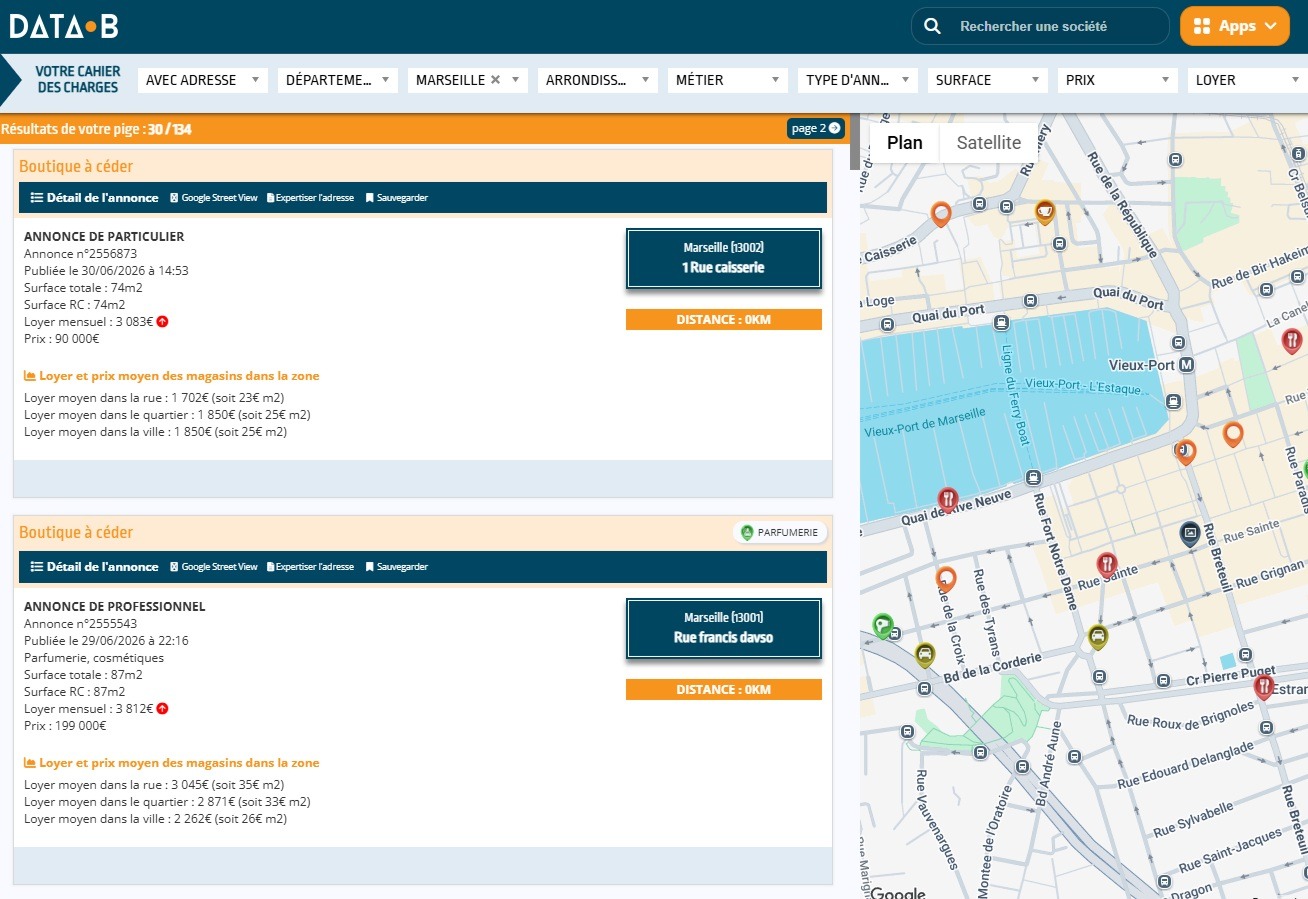
Task: Expand the ARRONDISSEMENT dropdown
Action: pos(598,80)
